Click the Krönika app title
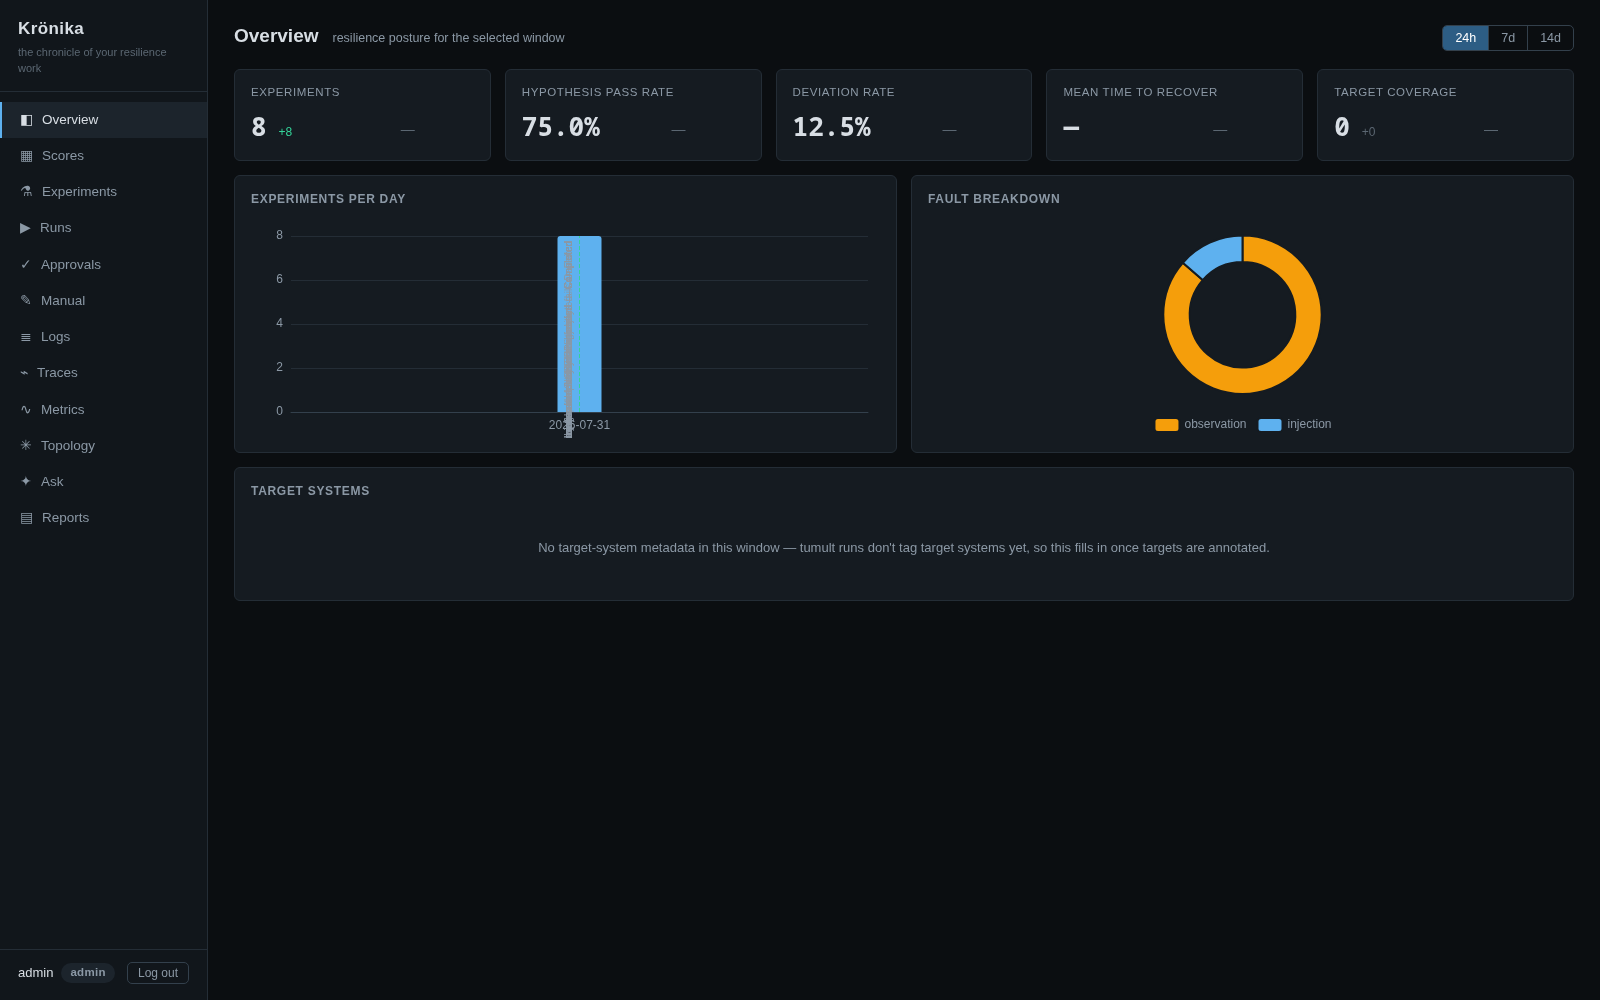Image resolution: width=1600 pixels, height=1000 pixels. [51, 29]
